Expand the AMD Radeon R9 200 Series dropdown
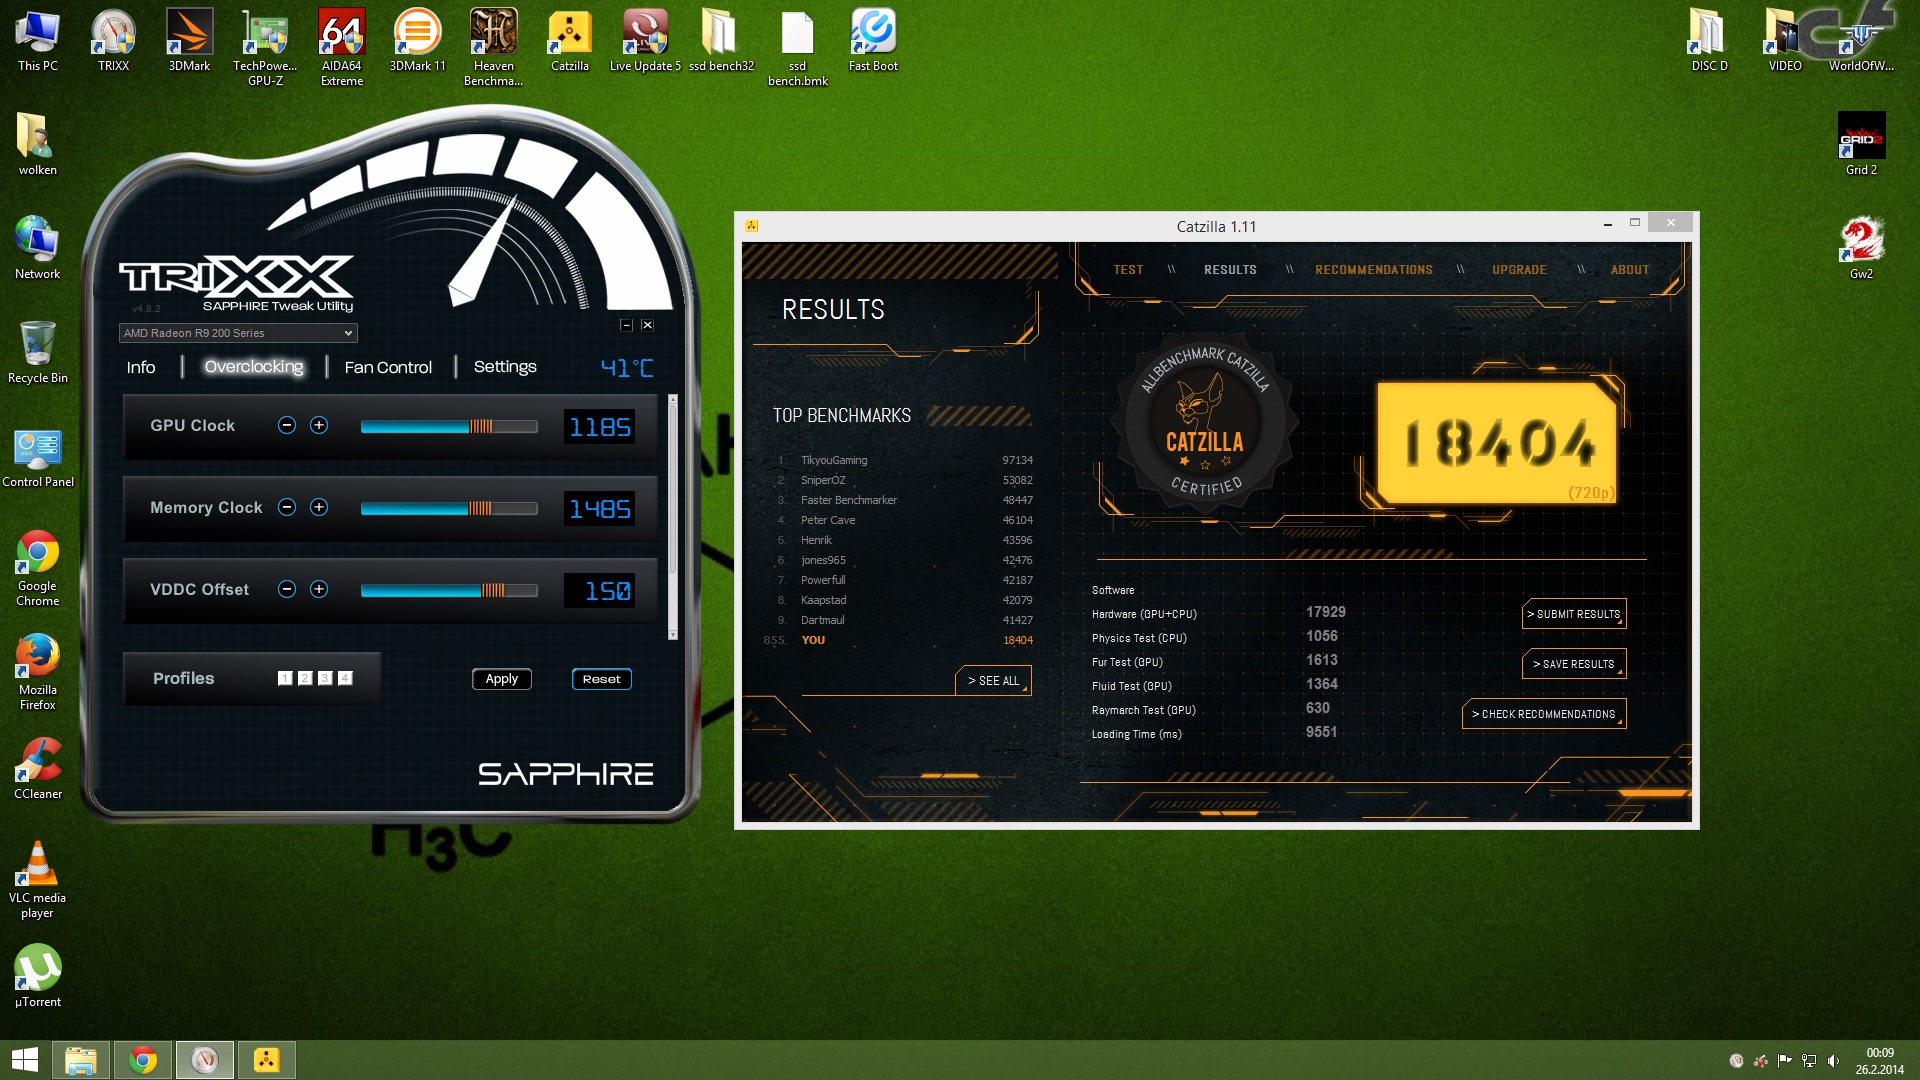 [348, 333]
